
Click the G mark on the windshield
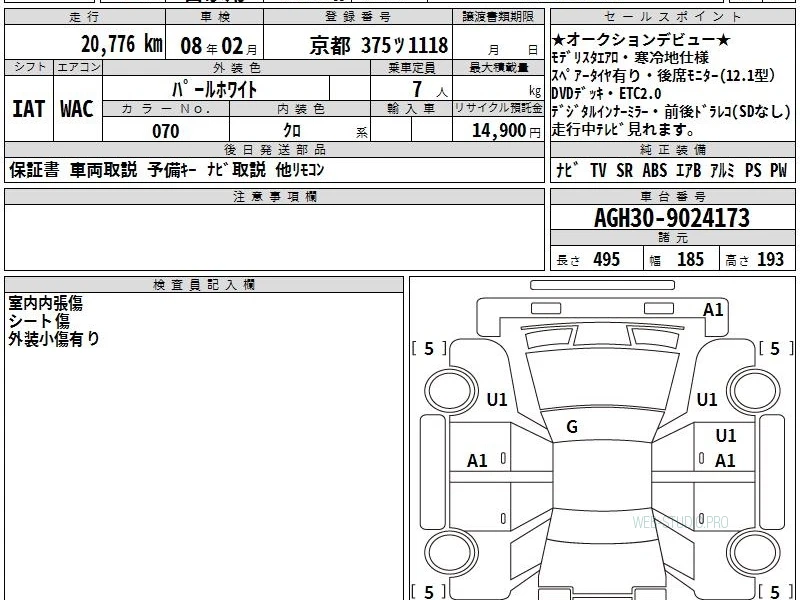[x=572, y=427]
